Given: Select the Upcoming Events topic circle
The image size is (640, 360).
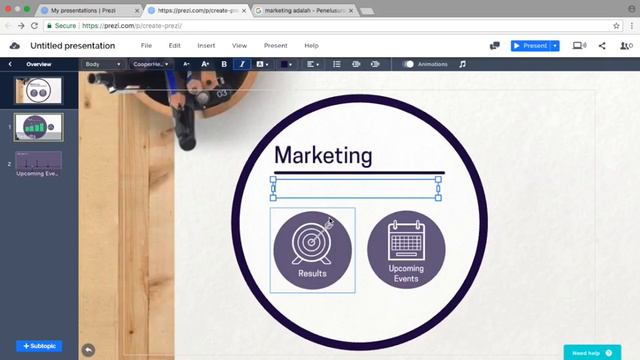Looking at the screenshot, I should tap(406, 249).
